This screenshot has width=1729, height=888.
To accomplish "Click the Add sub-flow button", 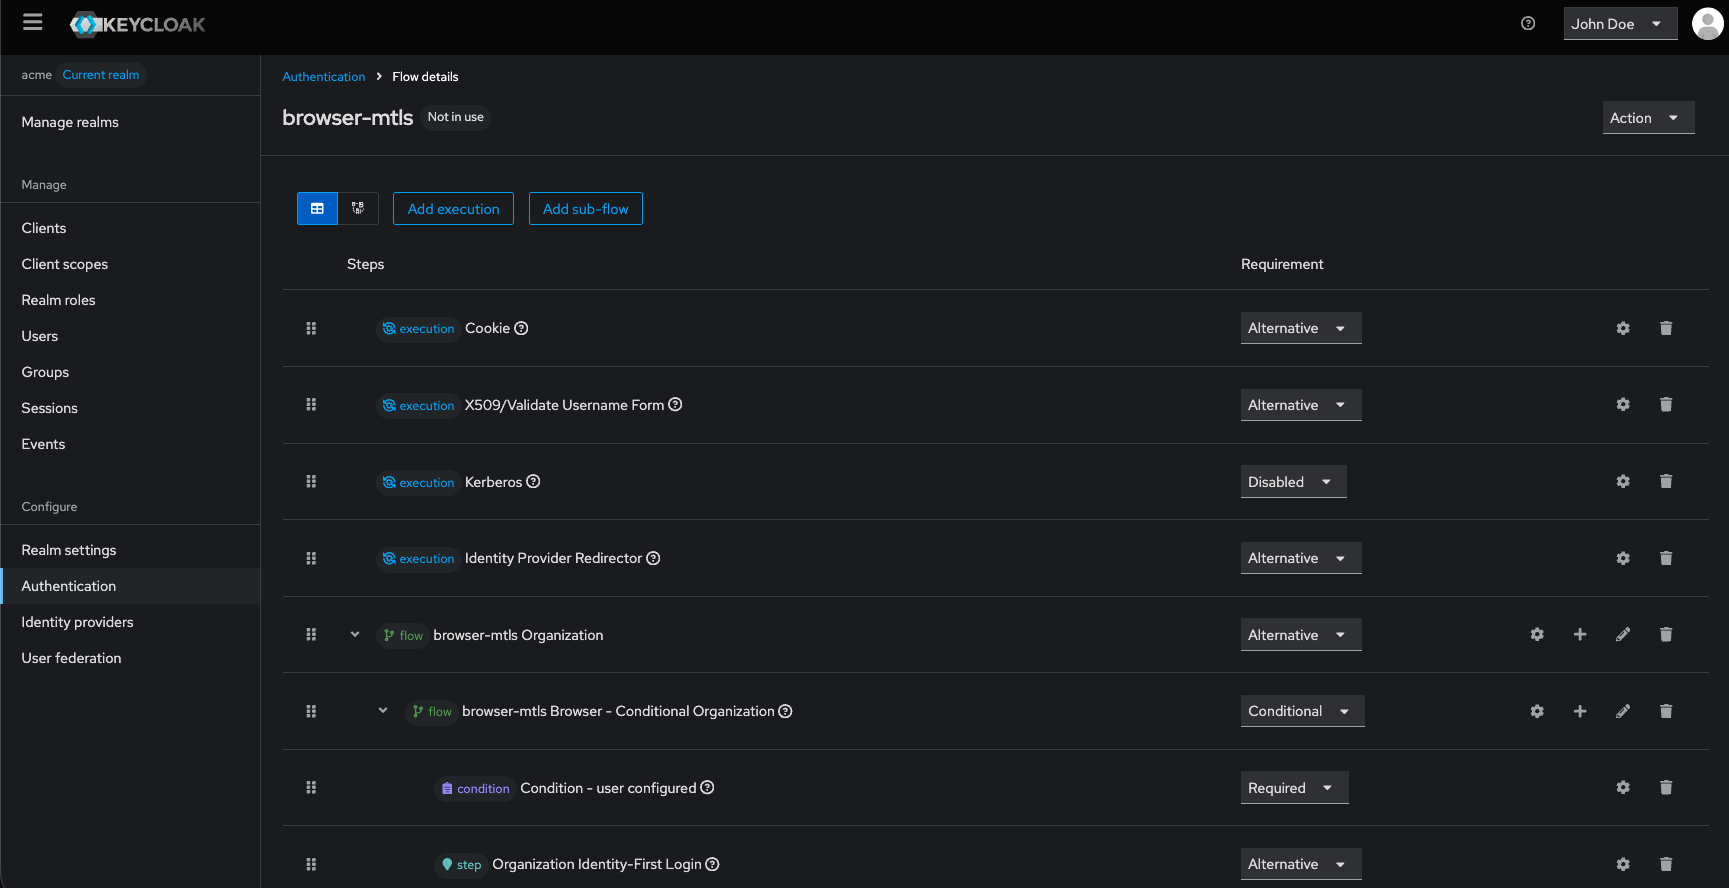I will [x=586, y=209].
